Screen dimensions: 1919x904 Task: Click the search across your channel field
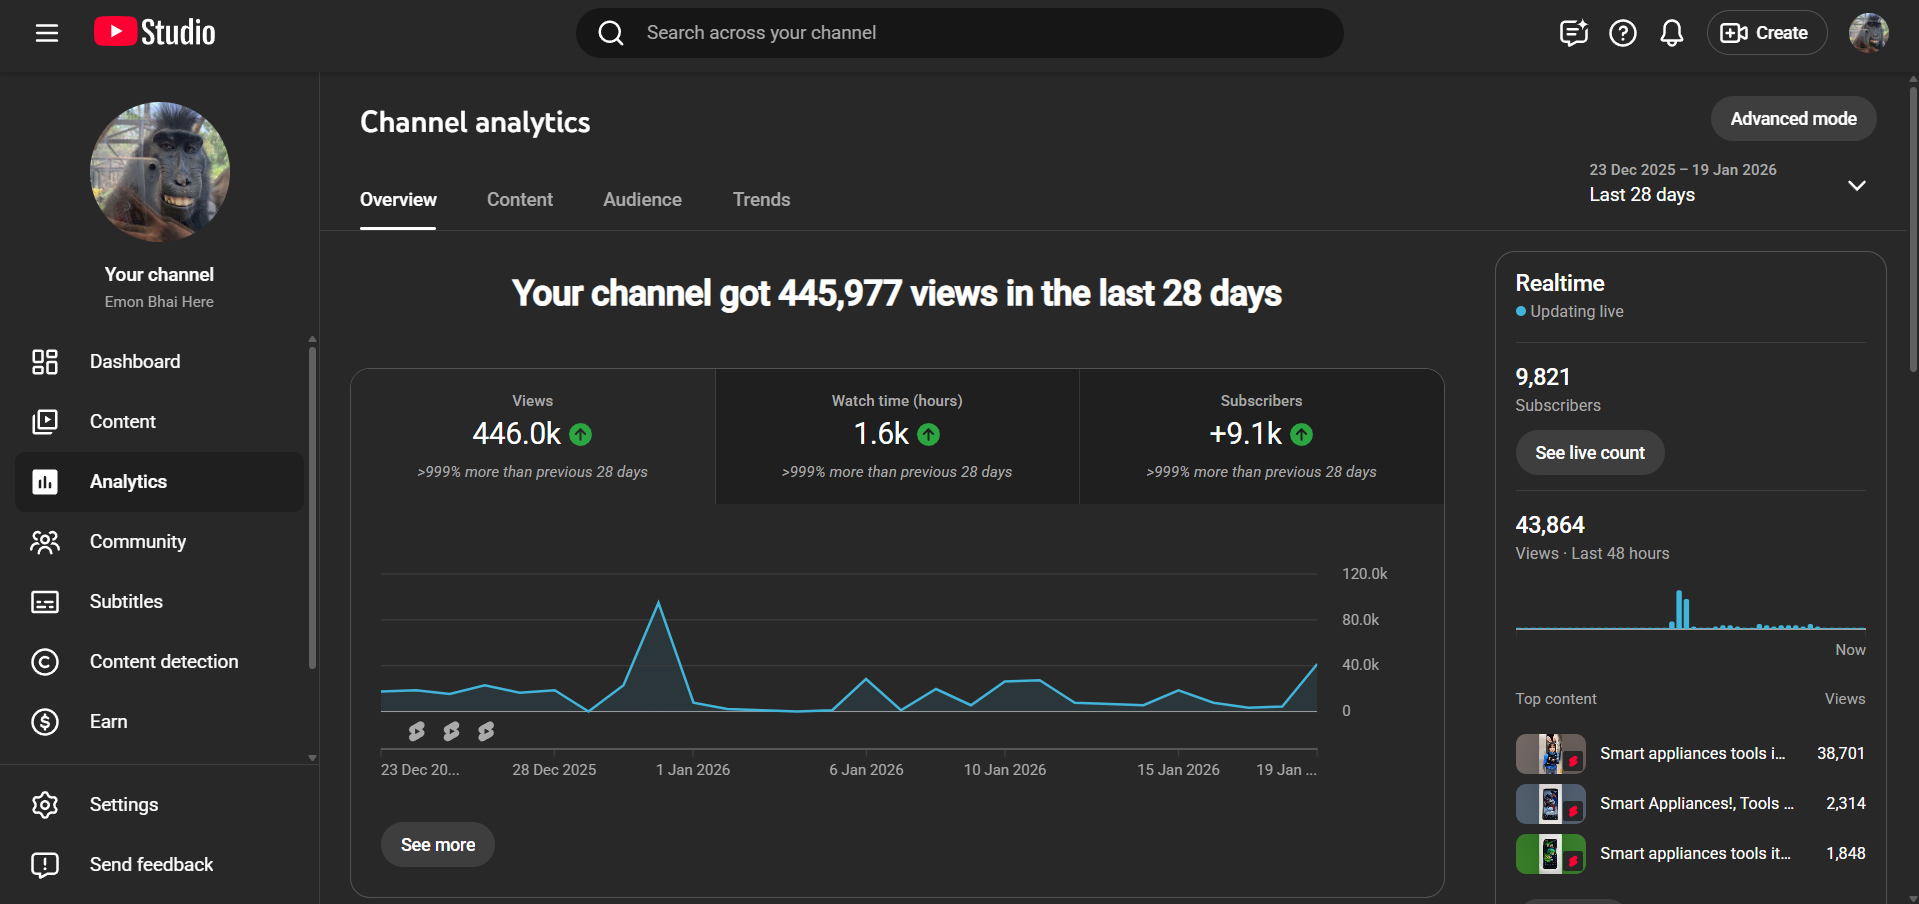click(x=960, y=33)
